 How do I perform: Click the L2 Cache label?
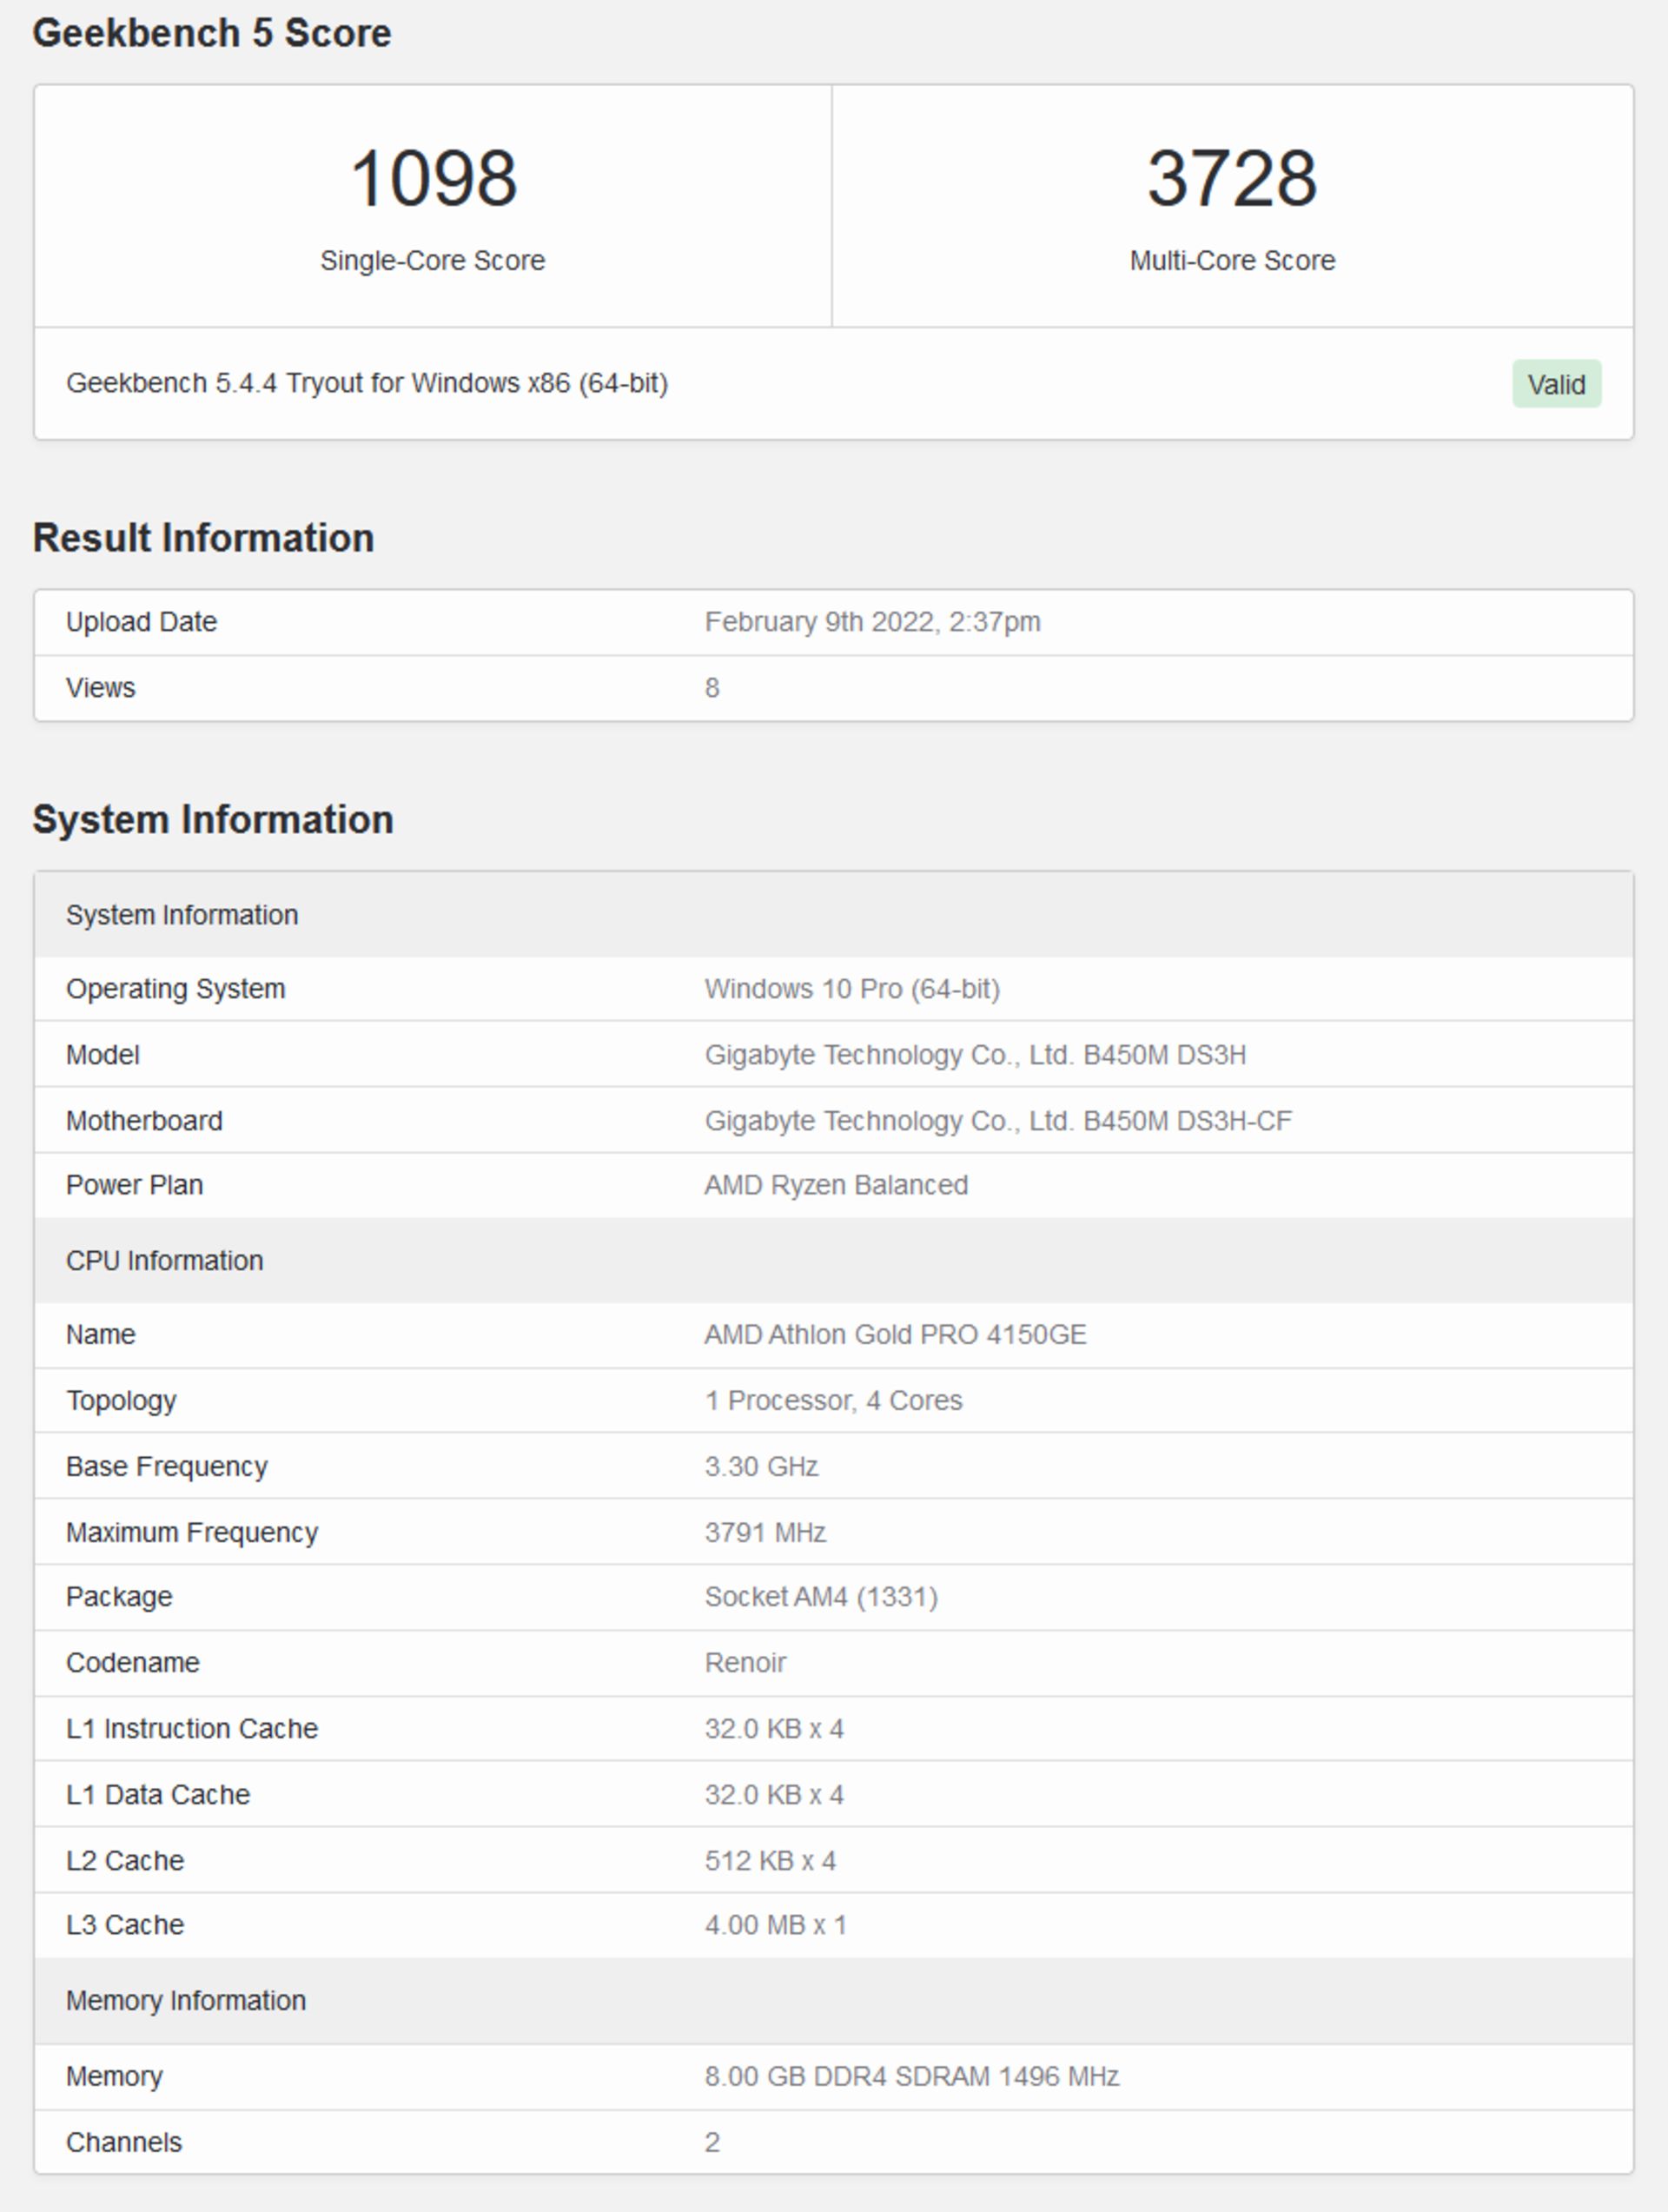tap(125, 1861)
